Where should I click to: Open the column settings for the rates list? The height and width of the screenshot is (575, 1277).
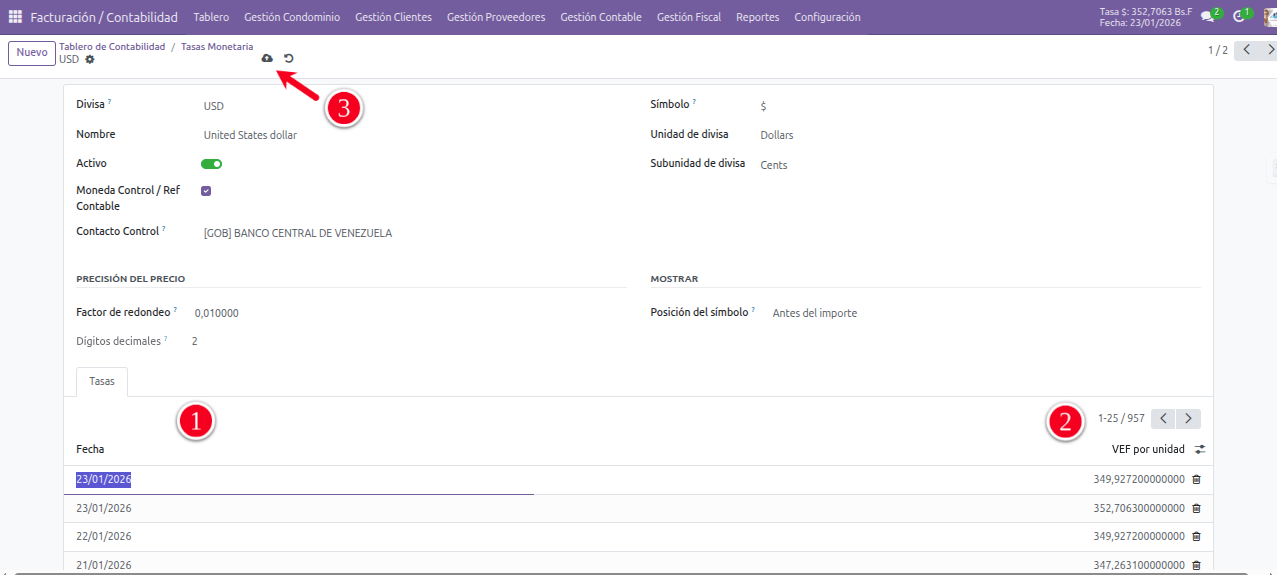pyautogui.click(x=1200, y=450)
